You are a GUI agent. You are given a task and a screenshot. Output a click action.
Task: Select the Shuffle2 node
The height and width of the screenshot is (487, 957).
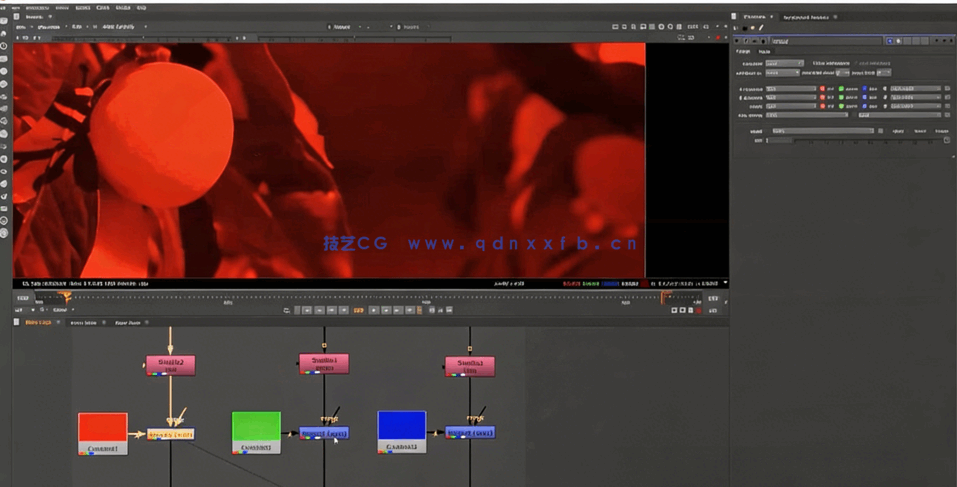coord(170,365)
